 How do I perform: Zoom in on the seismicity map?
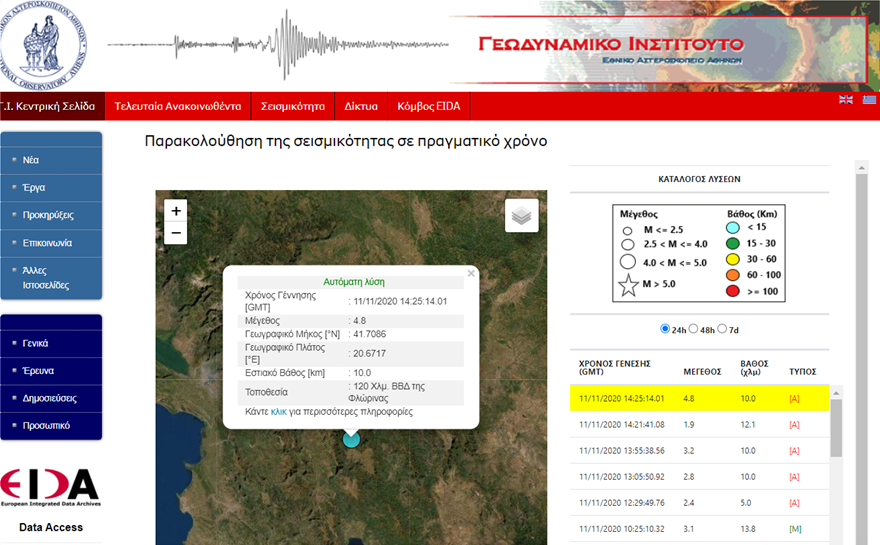point(176,211)
